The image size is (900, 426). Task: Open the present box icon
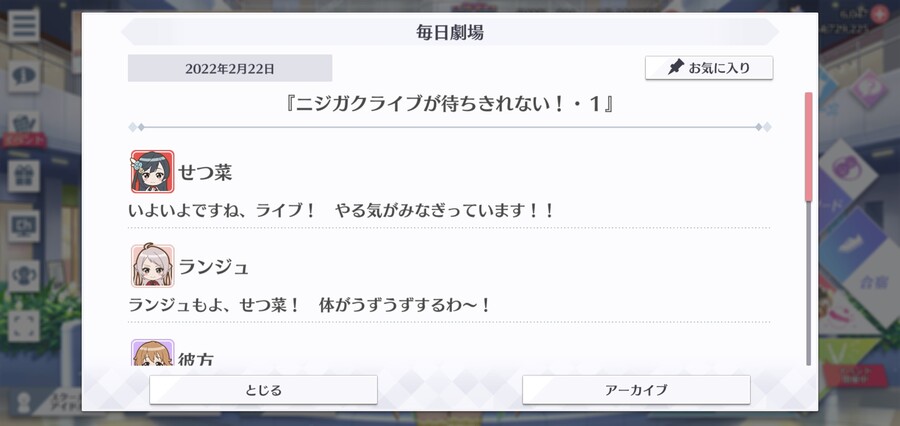24,176
